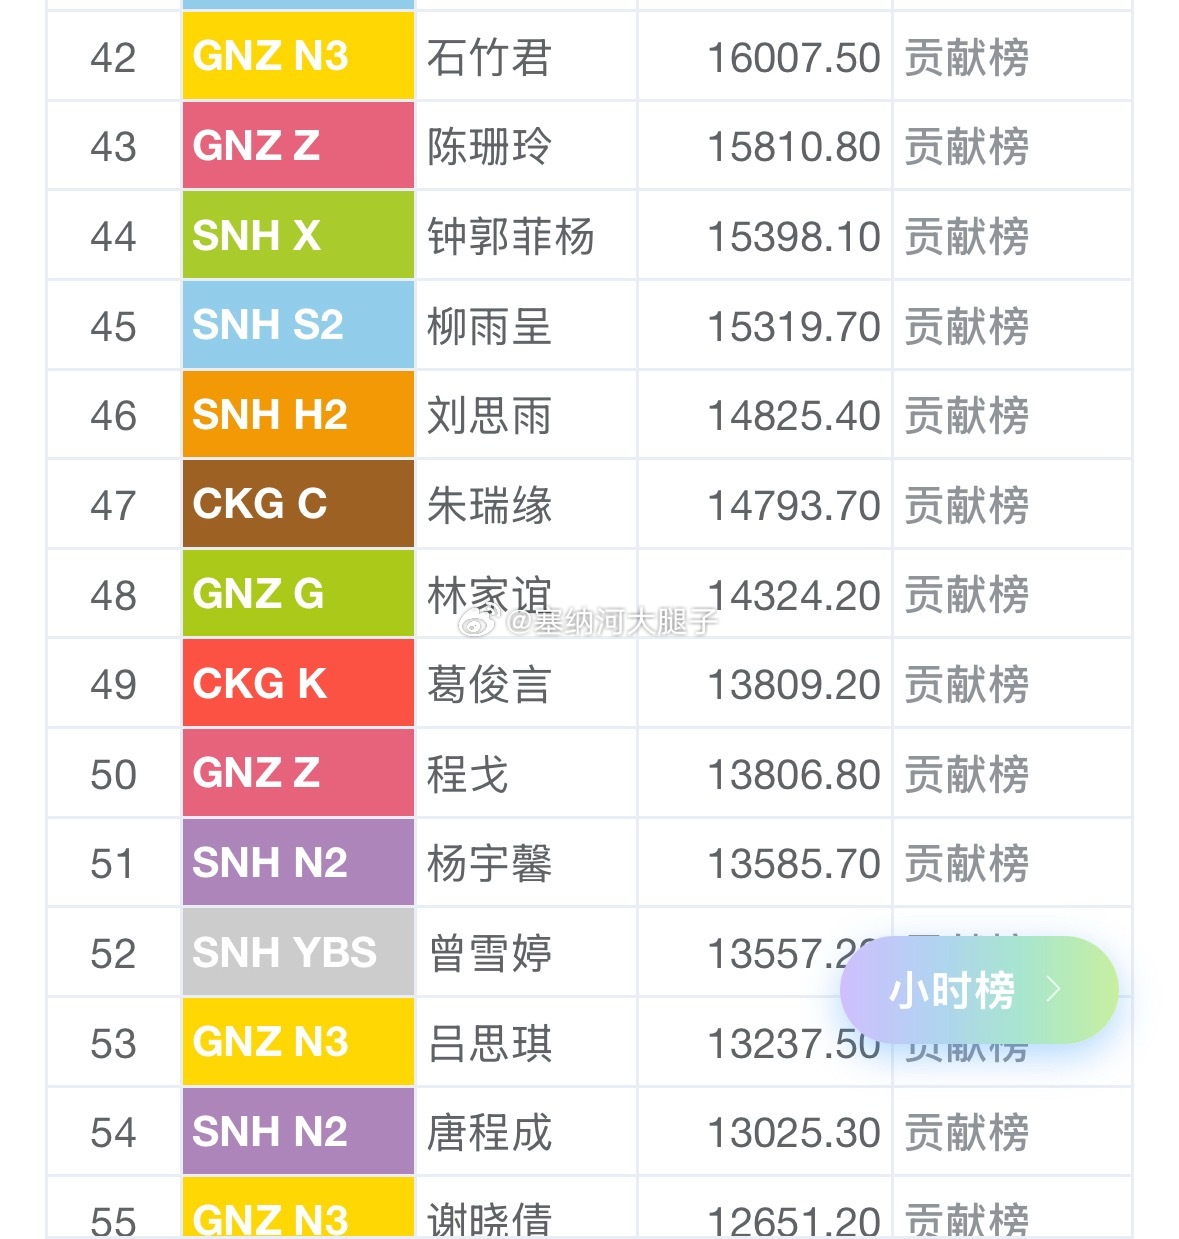Select the SNH S2 team badge for 柳雨呈
This screenshot has width=1179, height=1239.
[298, 326]
